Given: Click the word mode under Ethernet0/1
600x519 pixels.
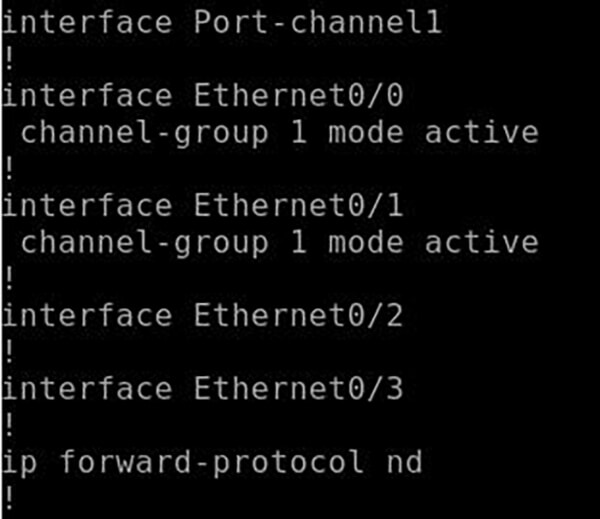Looking at the screenshot, I should tap(366, 242).
